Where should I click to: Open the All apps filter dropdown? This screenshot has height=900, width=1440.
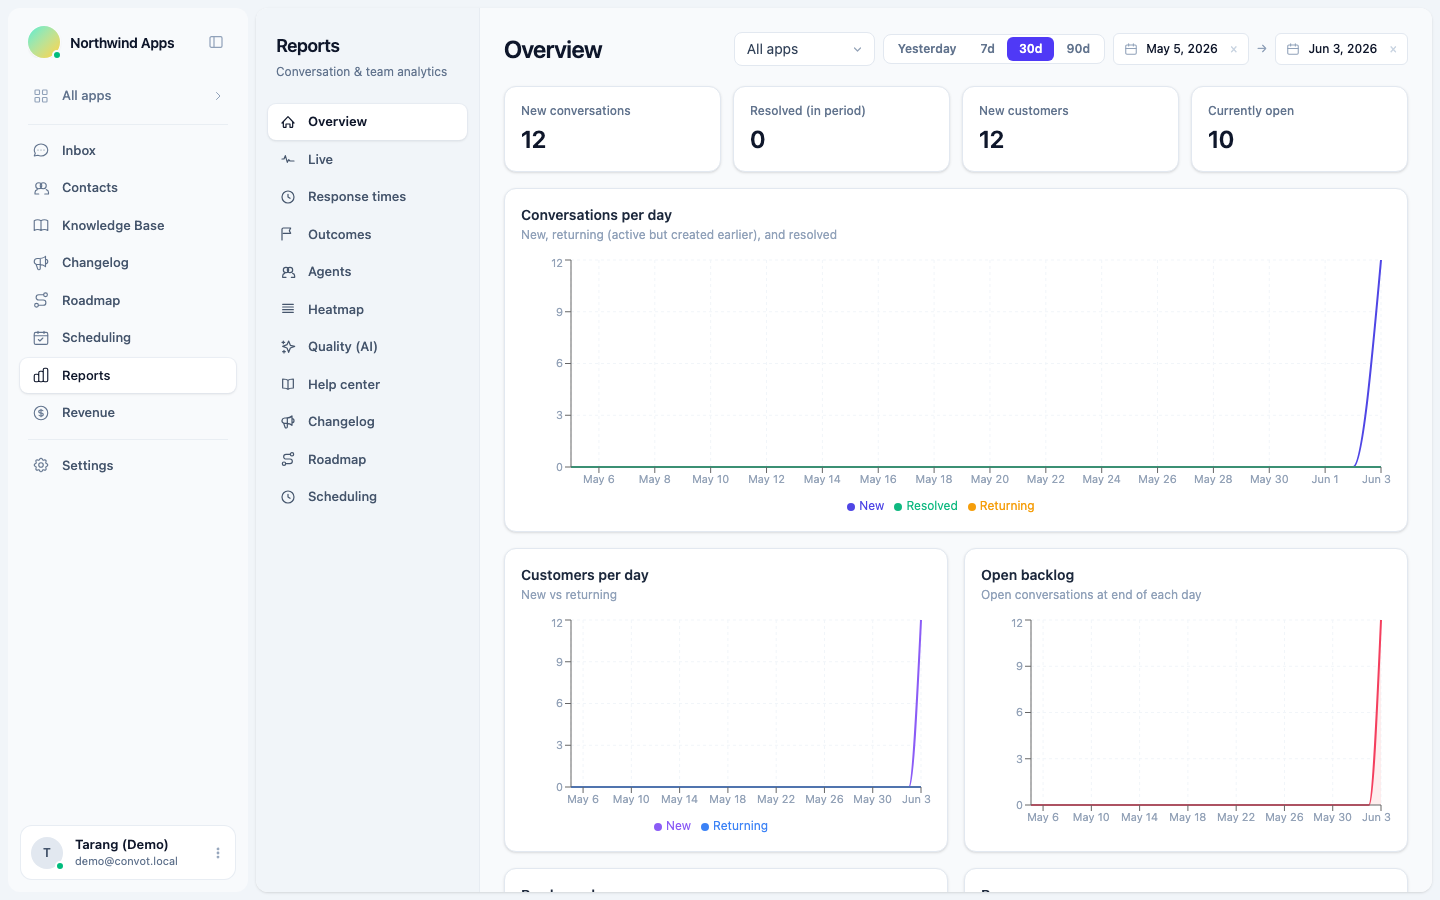point(804,49)
